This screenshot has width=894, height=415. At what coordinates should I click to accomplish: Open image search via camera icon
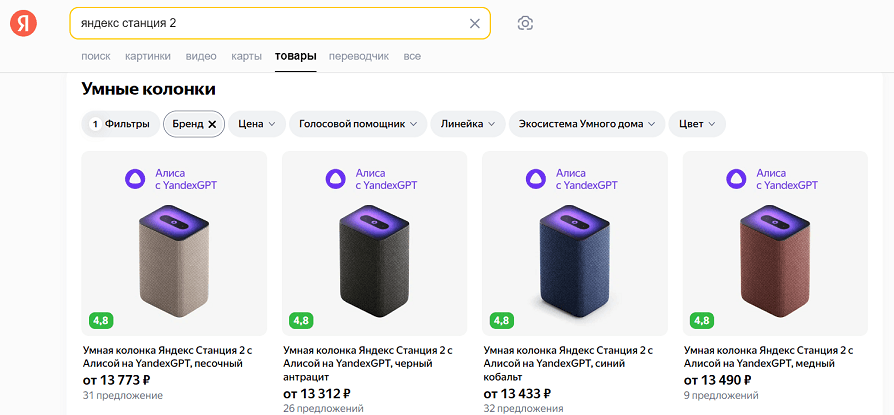coord(525,23)
